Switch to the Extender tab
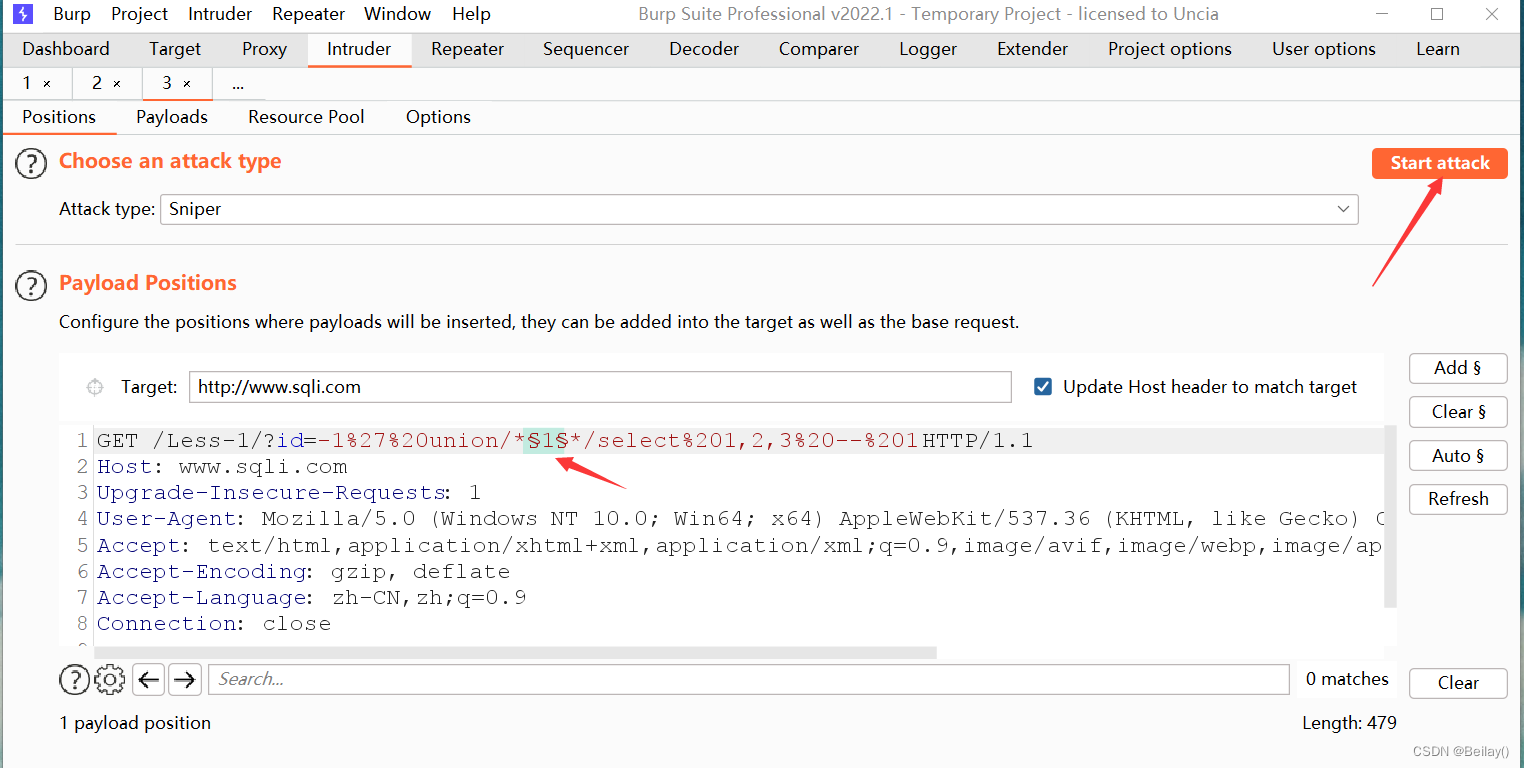 [1032, 49]
